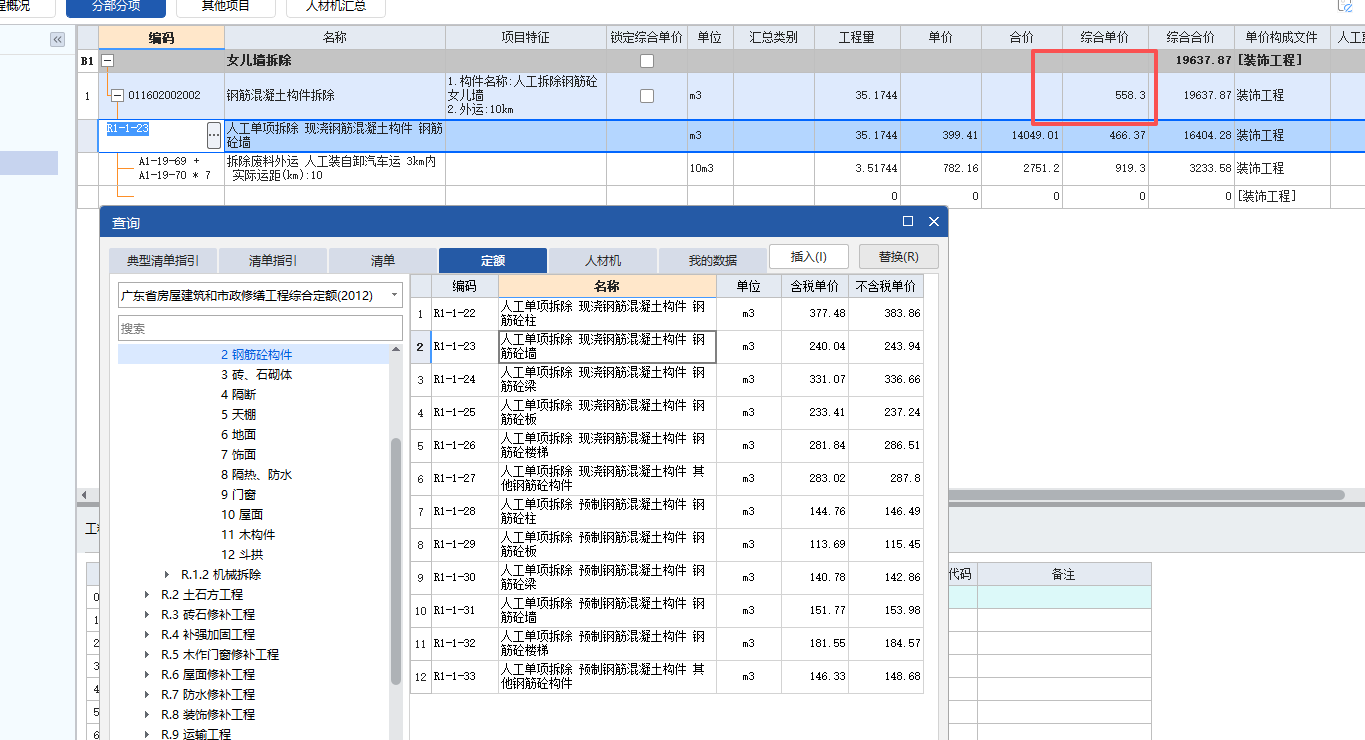Open the 分部分项 tab

click(116, 8)
